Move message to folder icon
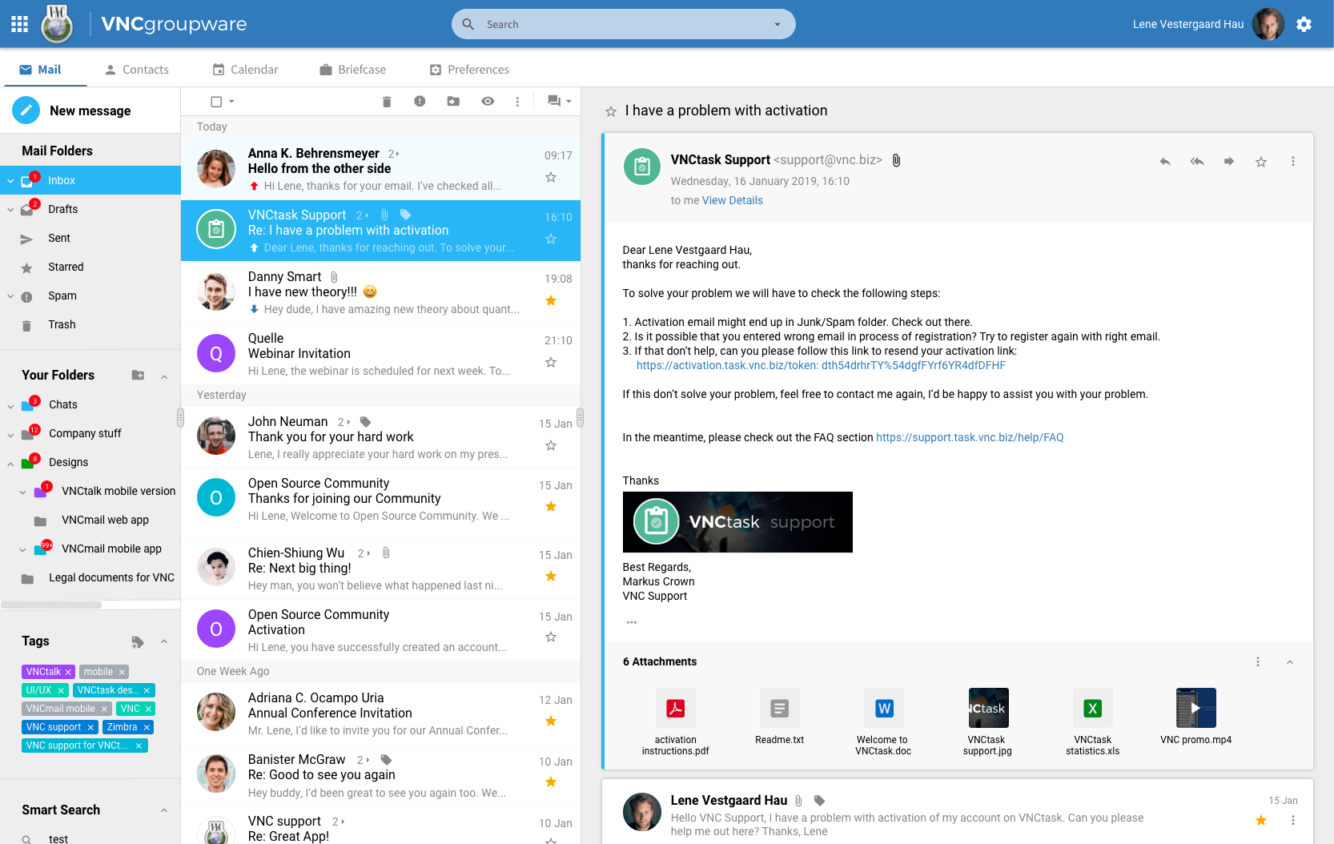This screenshot has width=1334, height=844. 453,101
